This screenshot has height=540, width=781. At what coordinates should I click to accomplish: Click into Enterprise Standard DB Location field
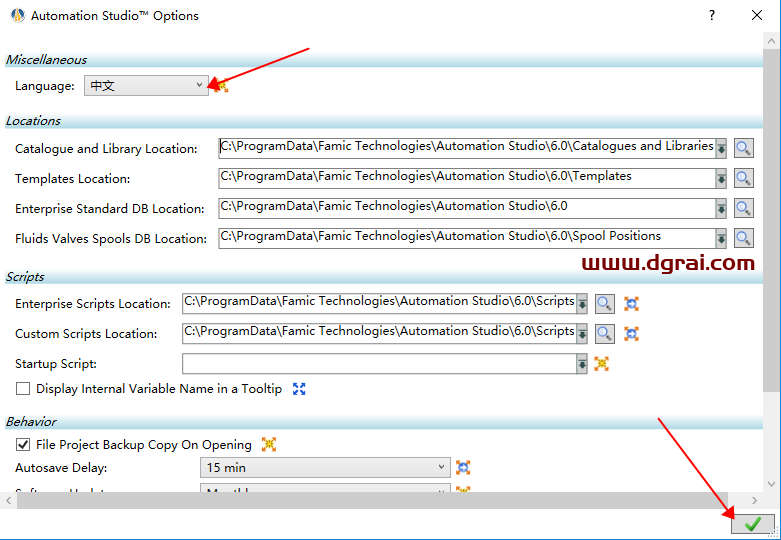click(x=467, y=208)
